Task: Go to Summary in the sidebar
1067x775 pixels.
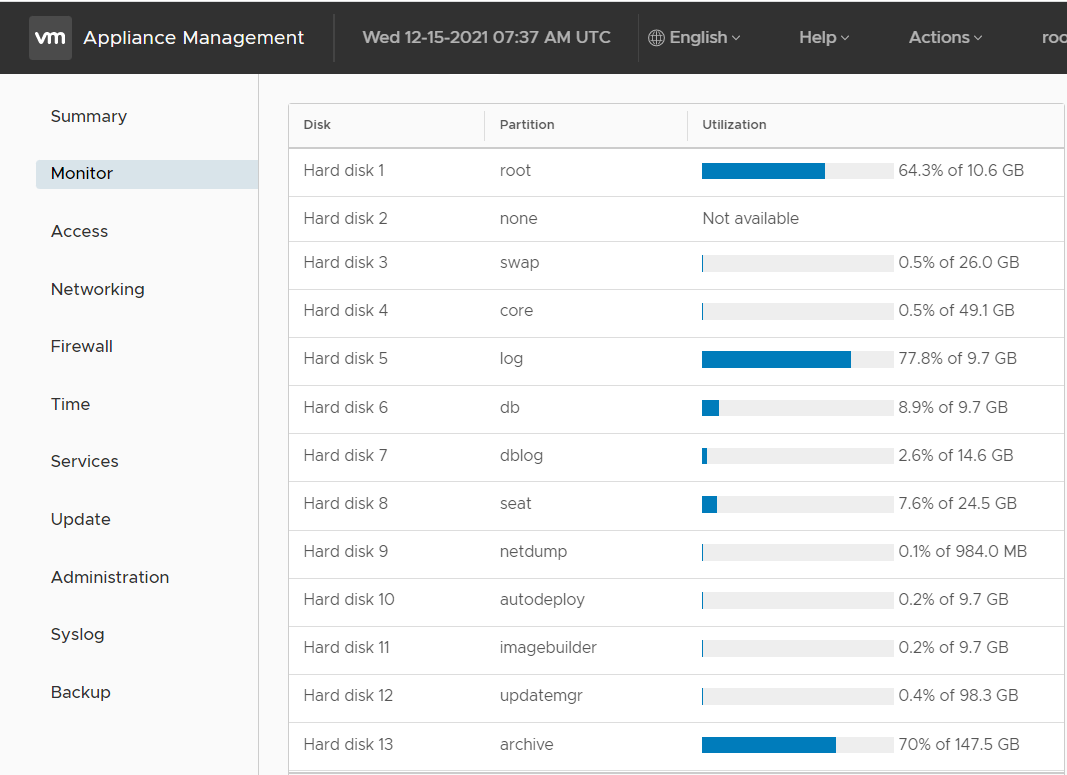Action: point(89,116)
